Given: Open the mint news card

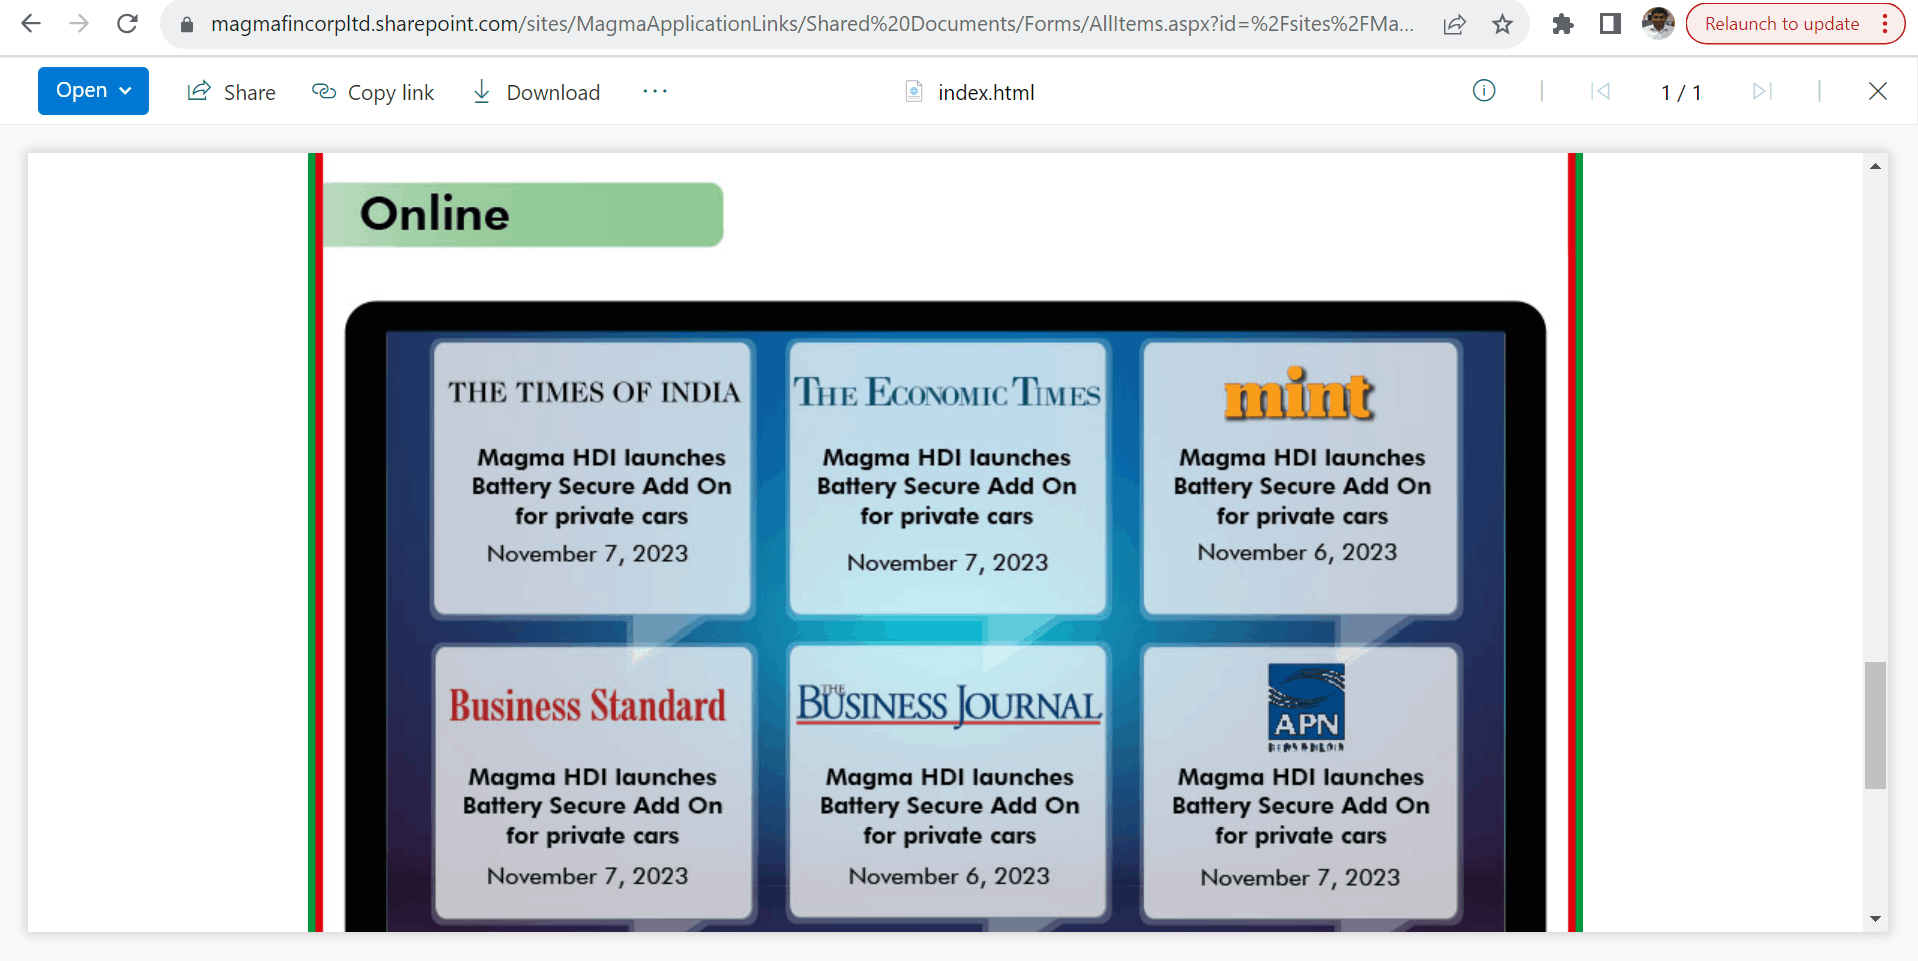Looking at the screenshot, I should click(x=1301, y=478).
